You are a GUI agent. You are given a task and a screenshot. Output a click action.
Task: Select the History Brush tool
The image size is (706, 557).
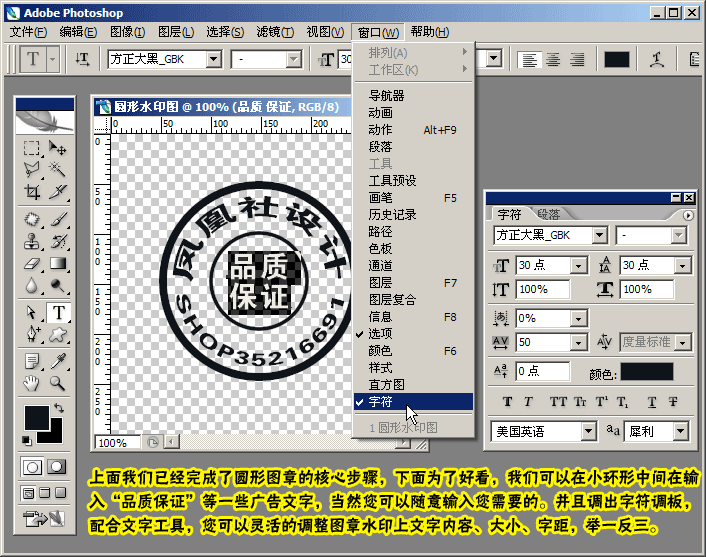[x=58, y=241]
